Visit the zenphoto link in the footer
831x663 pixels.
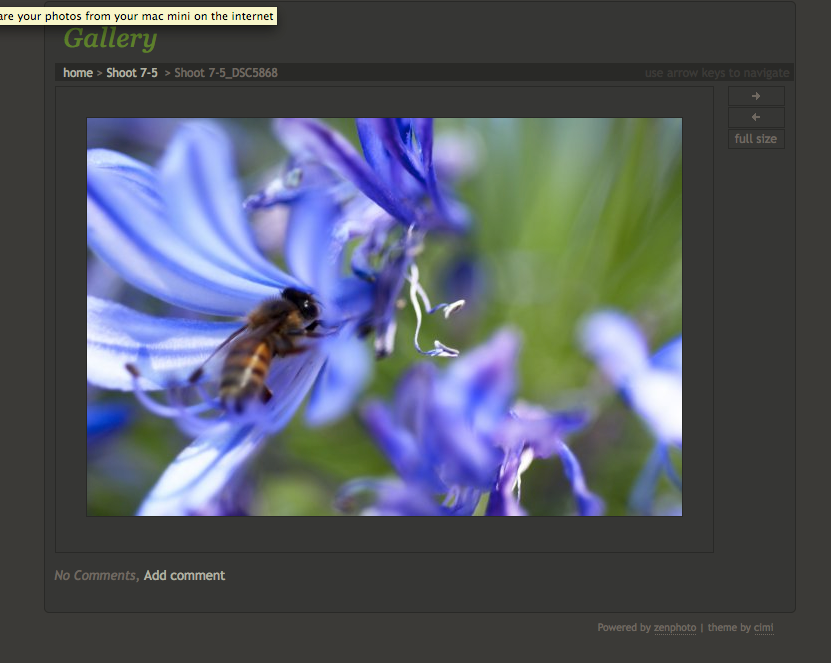click(x=675, y=627)
